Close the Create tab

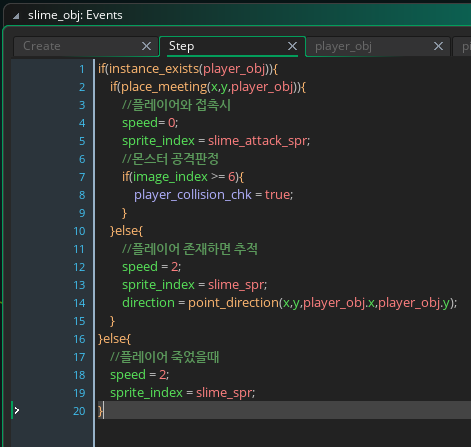tap(146, 46)
